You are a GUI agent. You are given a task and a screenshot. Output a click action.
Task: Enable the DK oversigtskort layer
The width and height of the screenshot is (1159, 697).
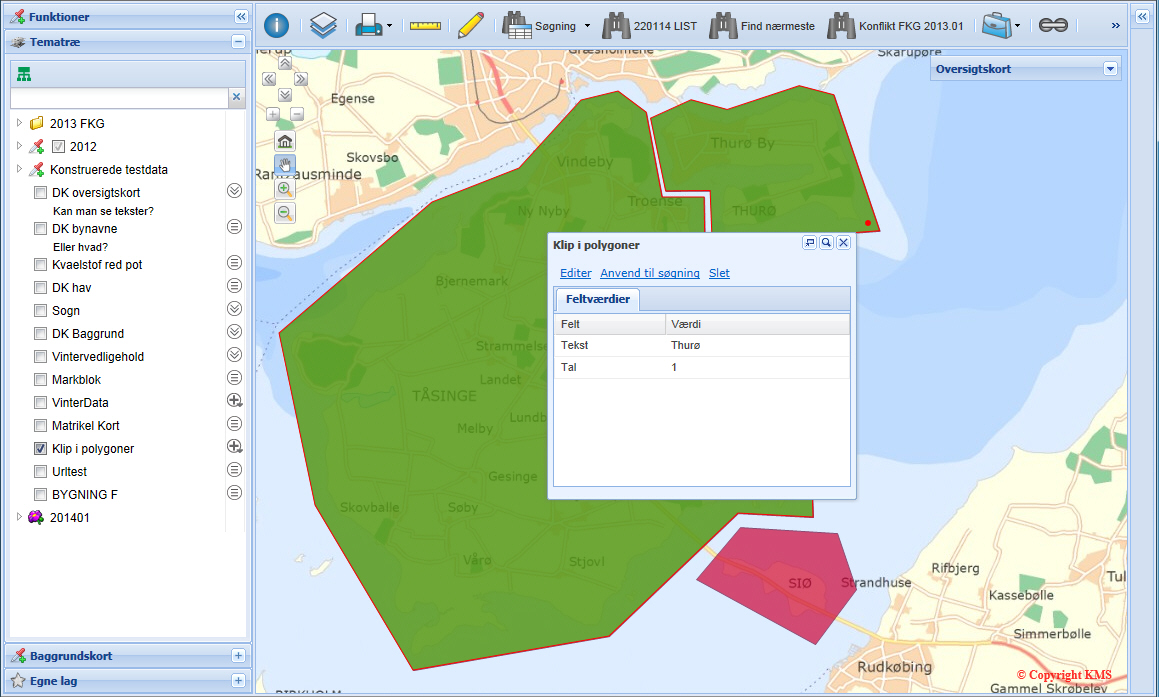41,193
